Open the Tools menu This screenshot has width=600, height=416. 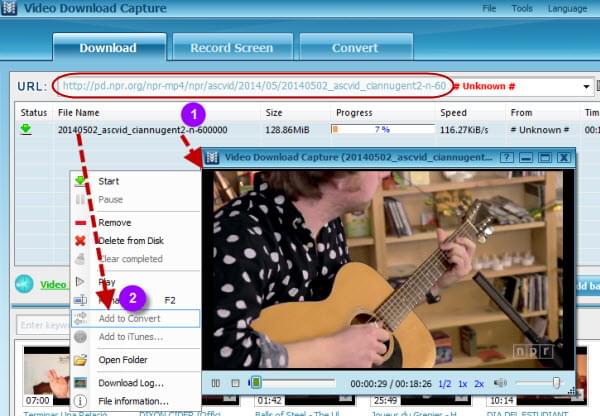[522, 8]
